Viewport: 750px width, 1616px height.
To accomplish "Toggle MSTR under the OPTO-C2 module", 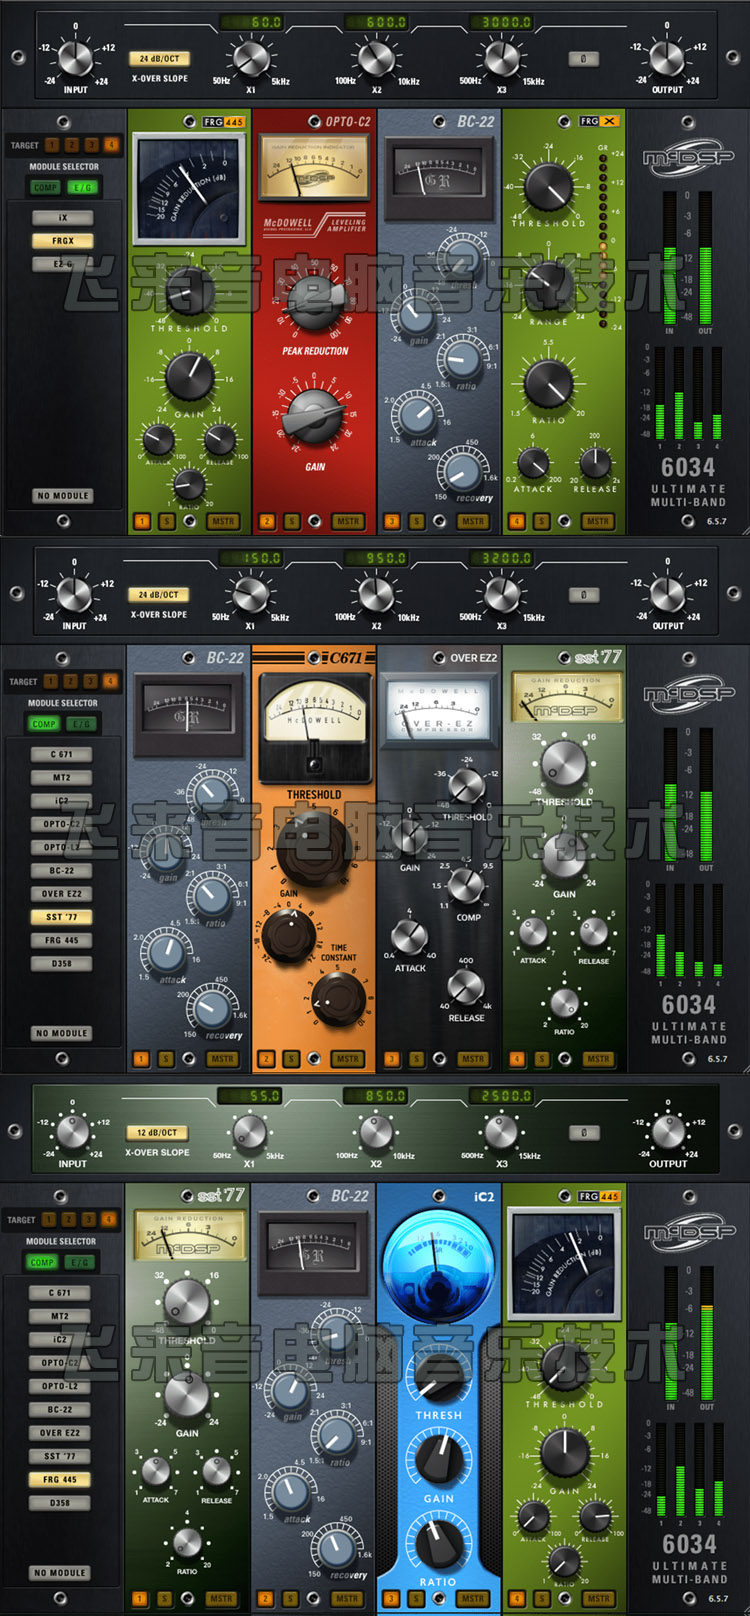I will [347, 521].
